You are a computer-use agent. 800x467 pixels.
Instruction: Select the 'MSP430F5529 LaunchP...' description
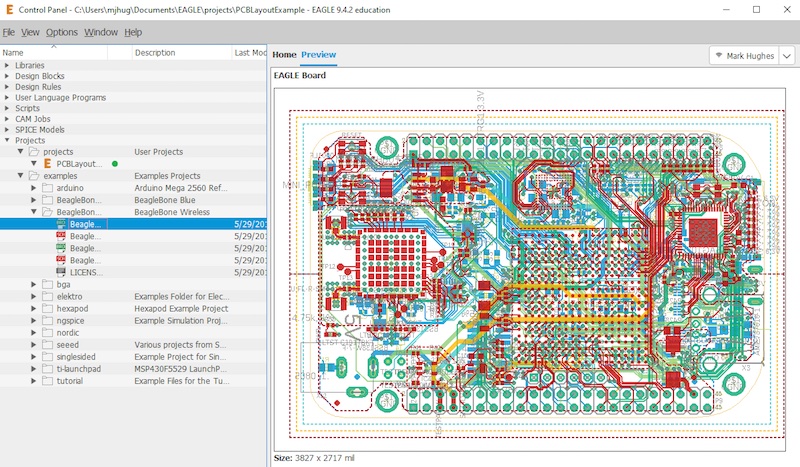point(181,368)
